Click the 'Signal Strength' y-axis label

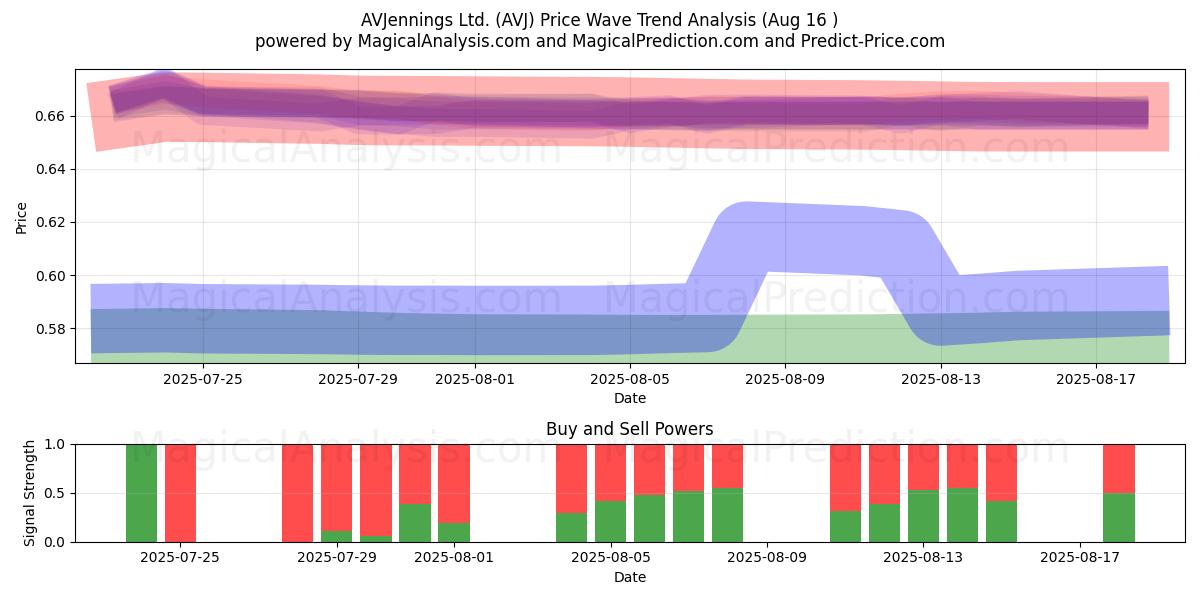(x=30, y=493)
